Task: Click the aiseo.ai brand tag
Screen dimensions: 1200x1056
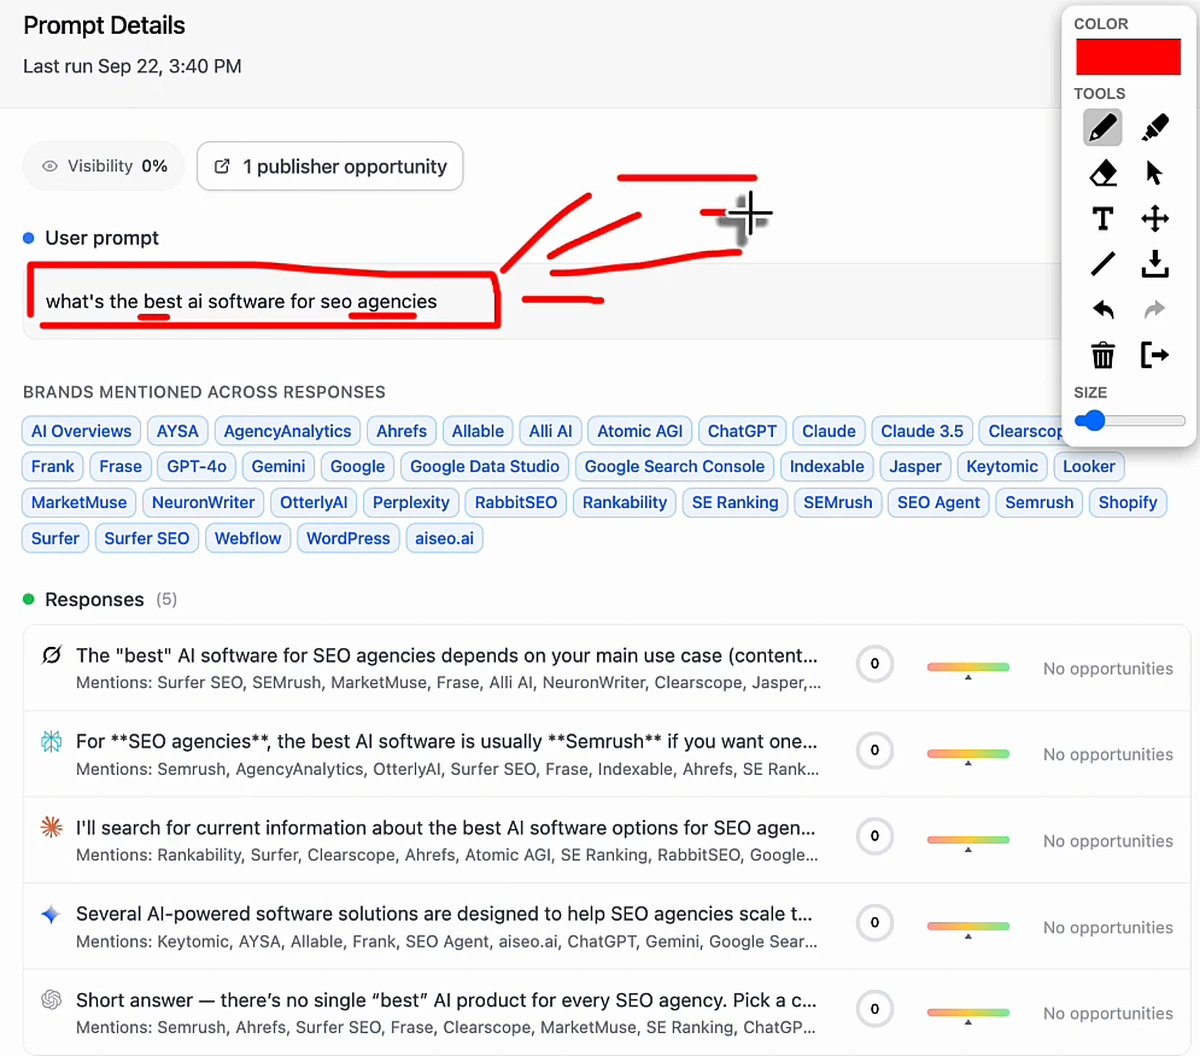Action: [x=444, y=538]
